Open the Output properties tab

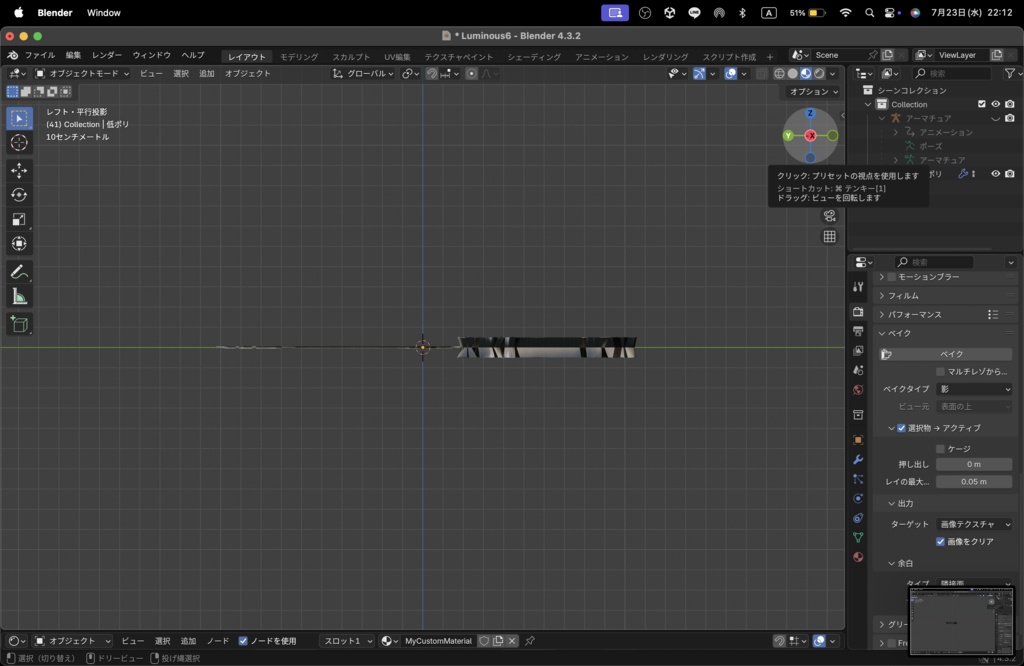[858, 331]
